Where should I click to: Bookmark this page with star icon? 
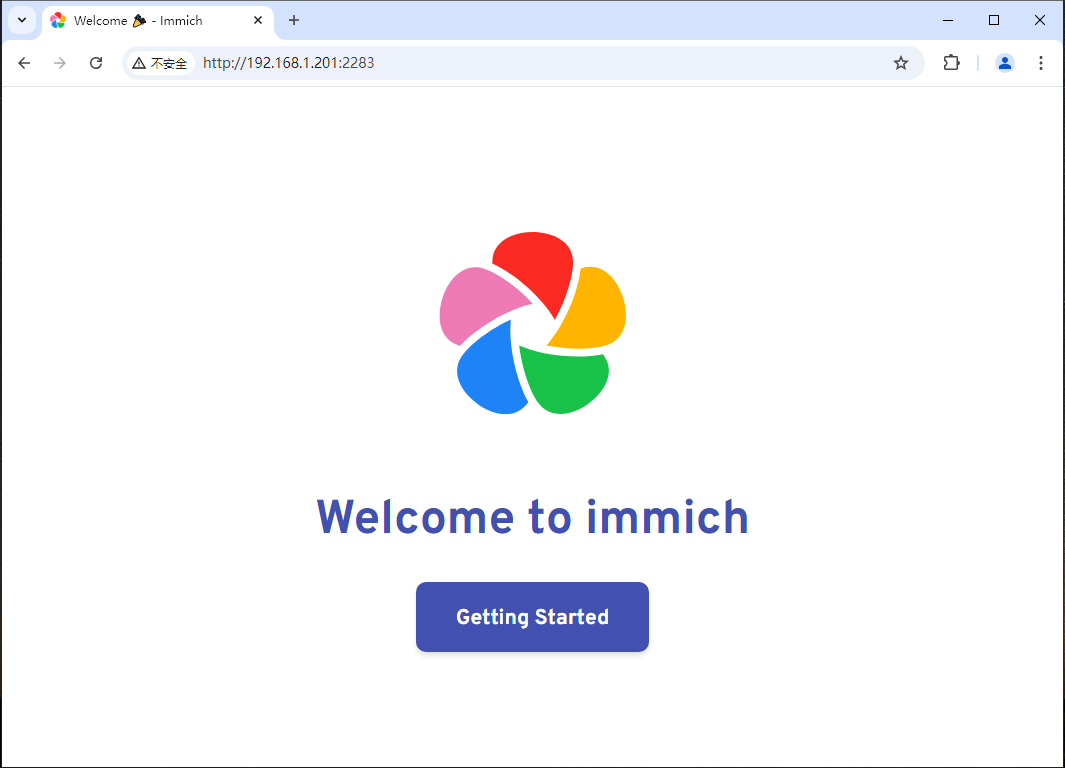[x=901, y=63]
